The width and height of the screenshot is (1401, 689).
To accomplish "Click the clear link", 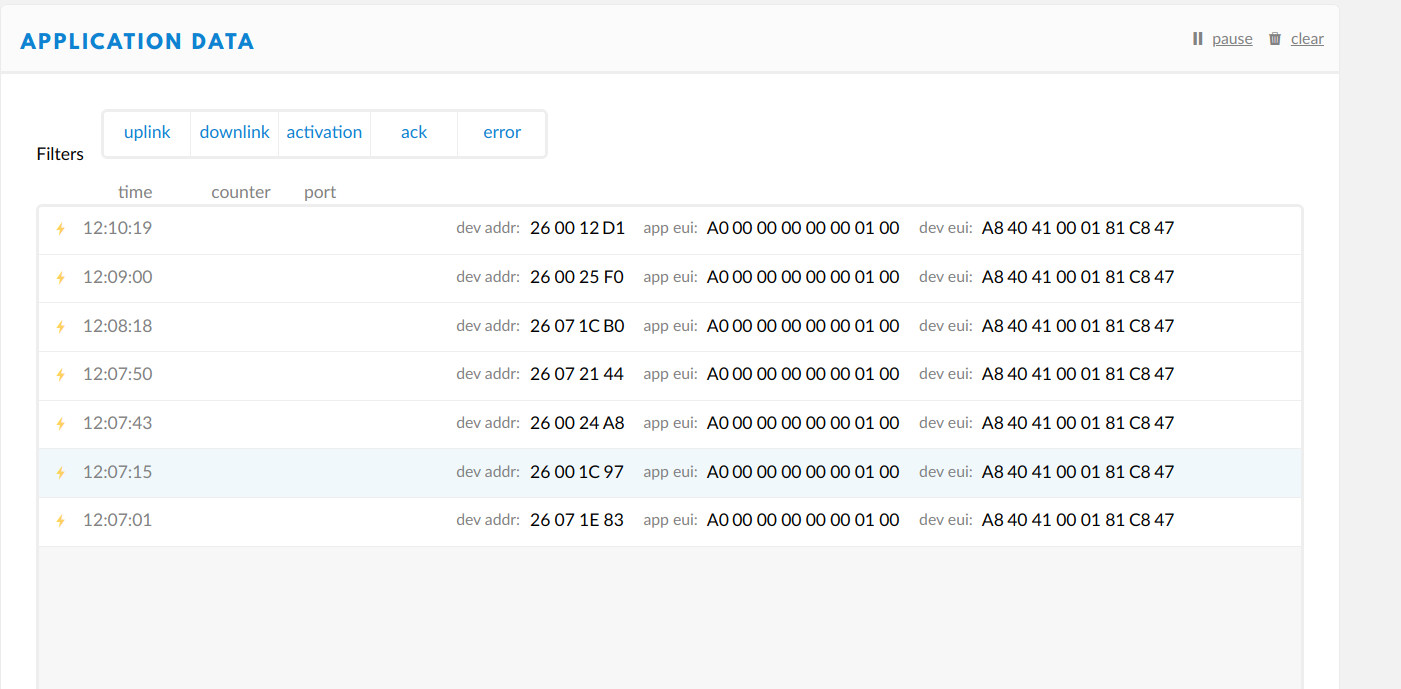I will [x=1307, y=39].
